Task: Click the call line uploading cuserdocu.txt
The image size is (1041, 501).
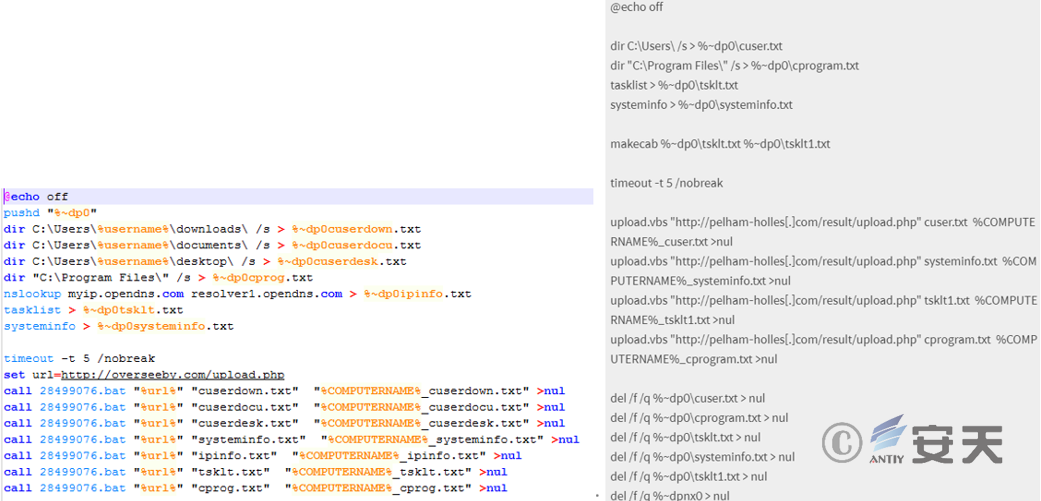Action: click(x=283, y=407)
